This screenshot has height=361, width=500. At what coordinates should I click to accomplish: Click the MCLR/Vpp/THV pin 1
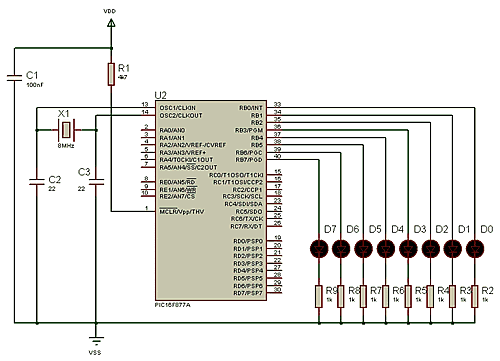pyautogui.click(x=148, y=211)
